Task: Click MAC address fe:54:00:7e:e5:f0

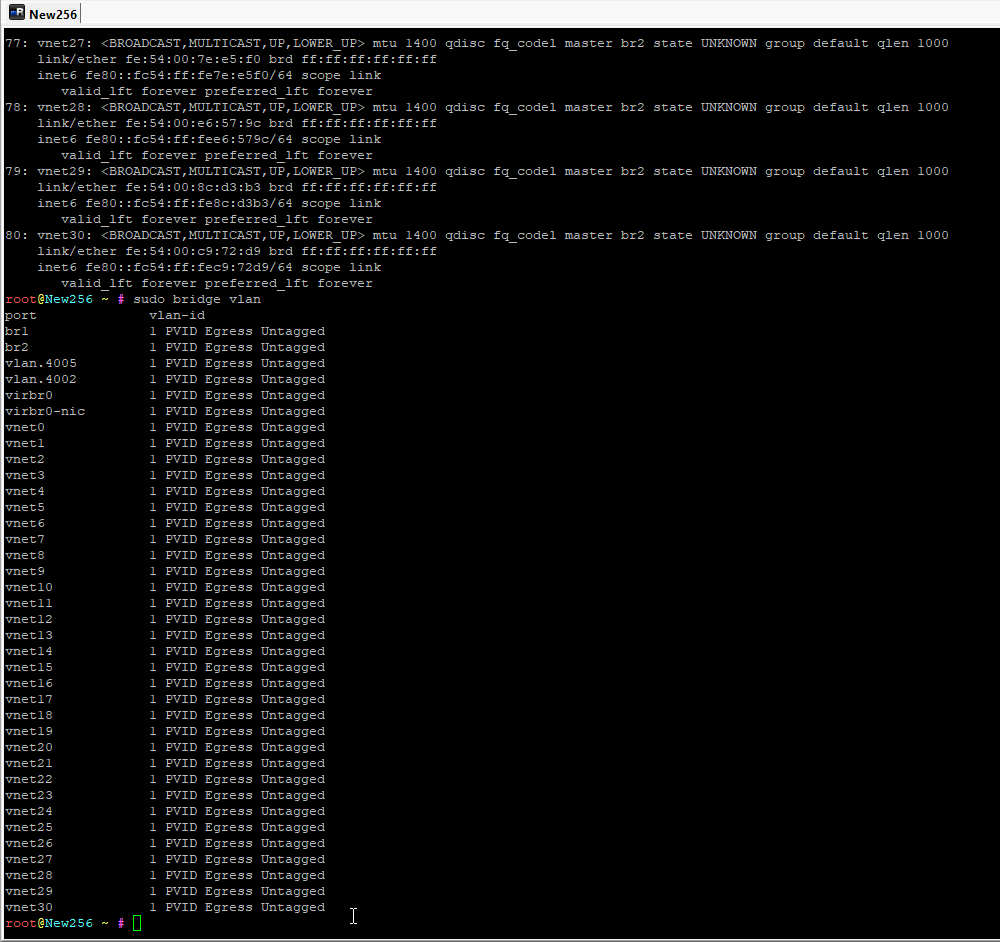Action: click(x=193, y=59)
